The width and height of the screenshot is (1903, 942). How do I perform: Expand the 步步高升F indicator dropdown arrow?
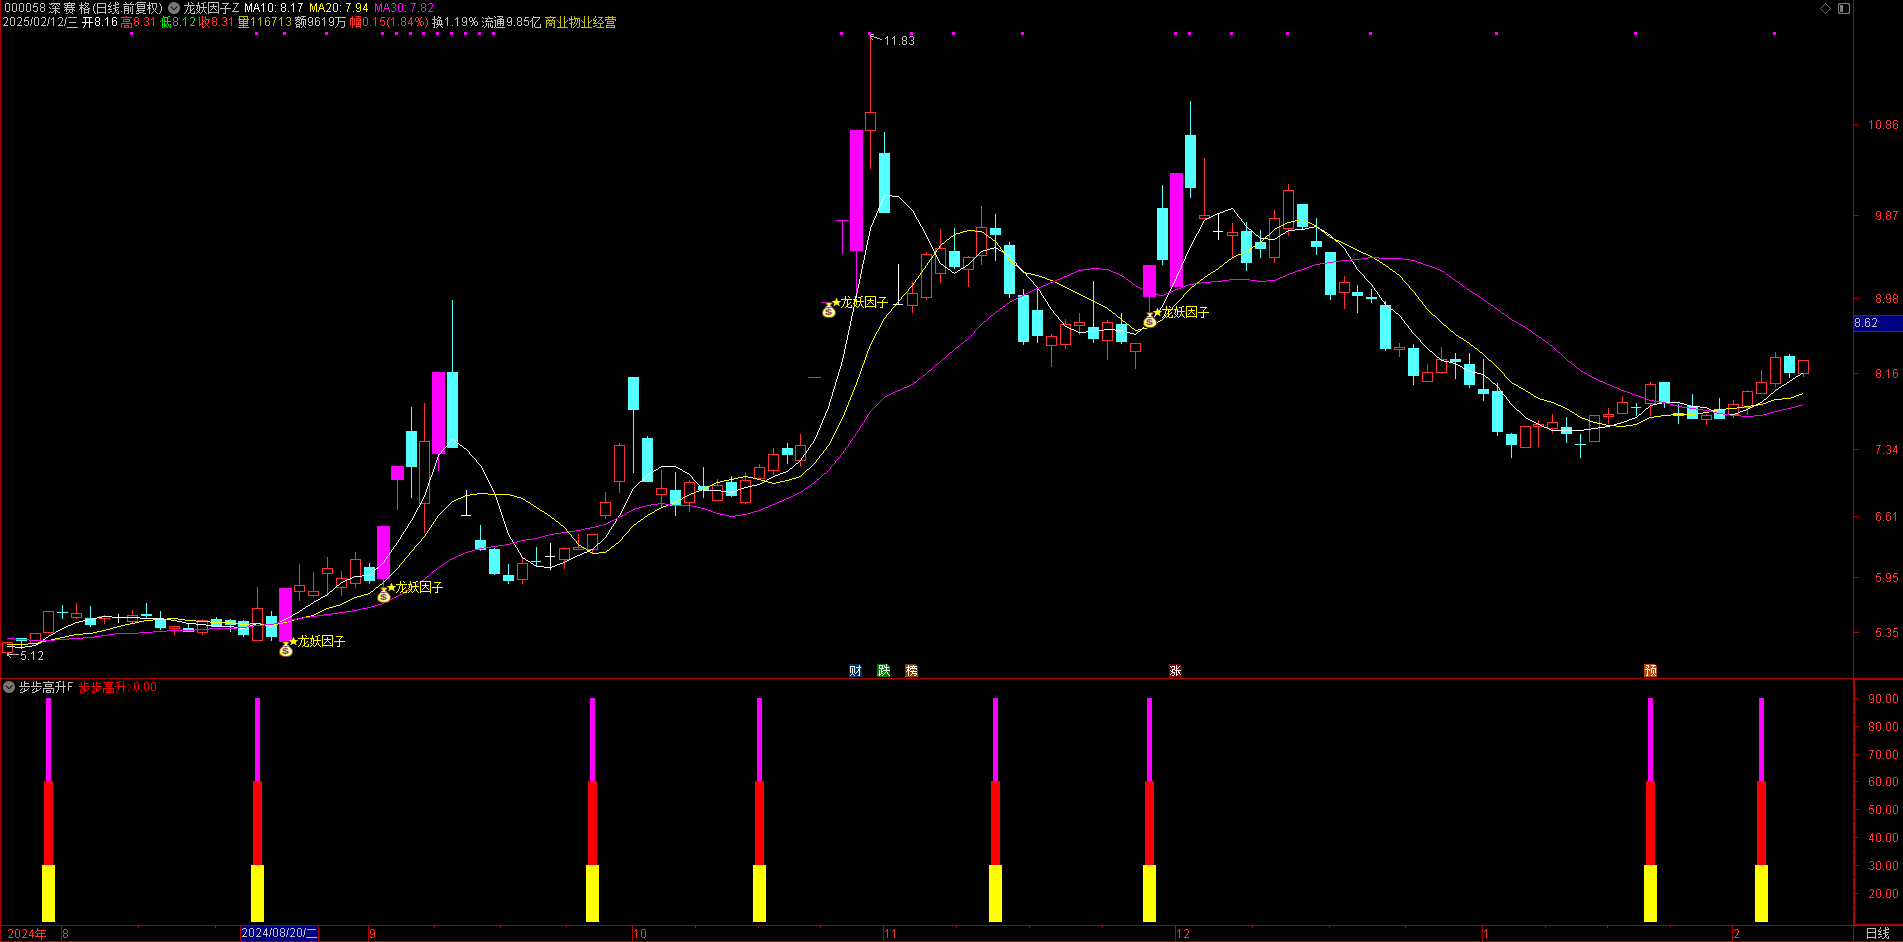10,687
